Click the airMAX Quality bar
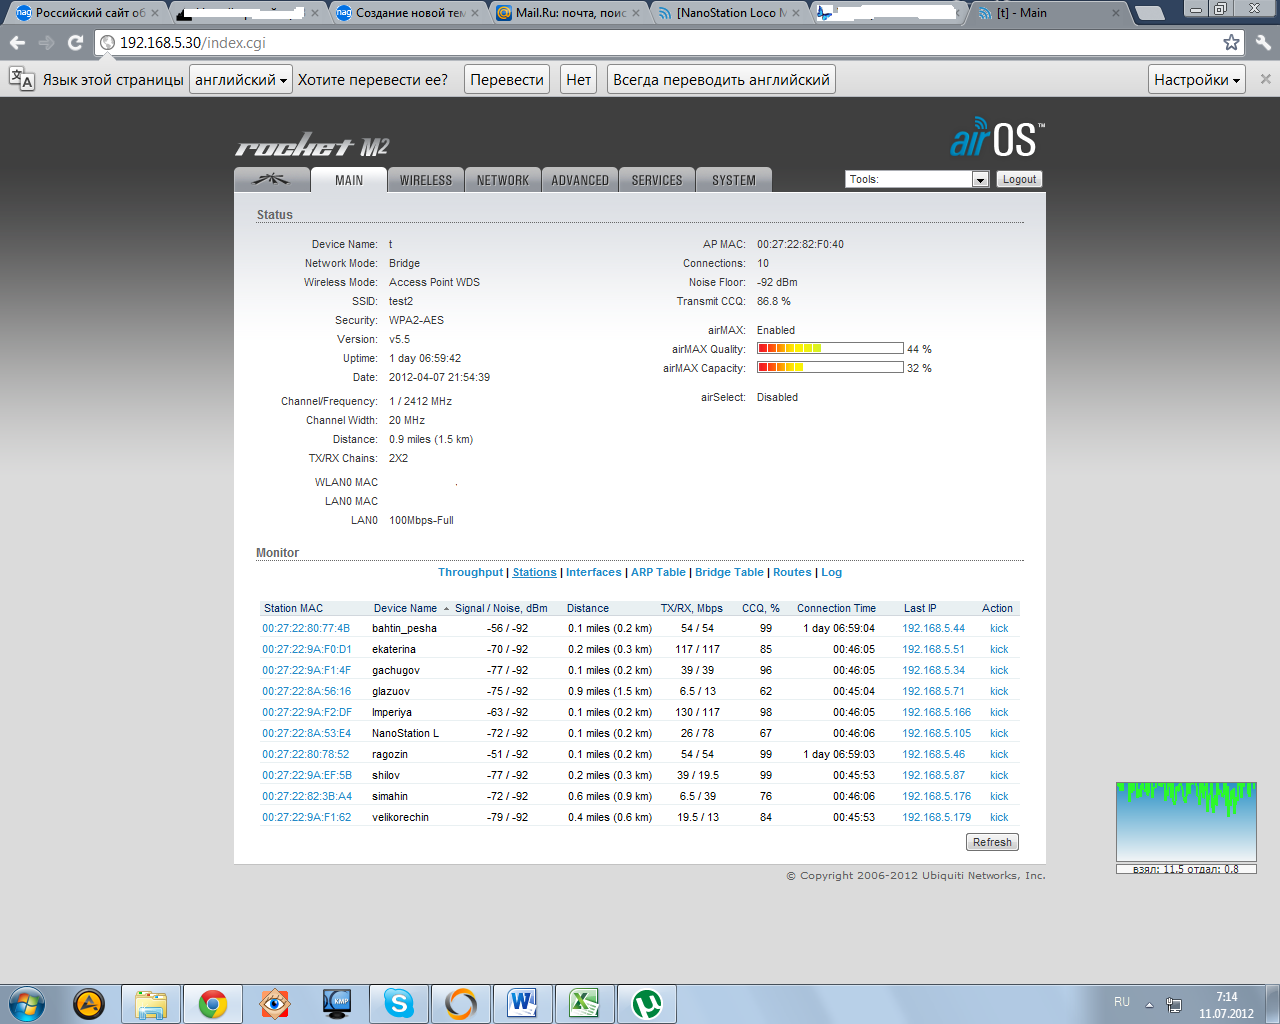 (x=830, y=348)
